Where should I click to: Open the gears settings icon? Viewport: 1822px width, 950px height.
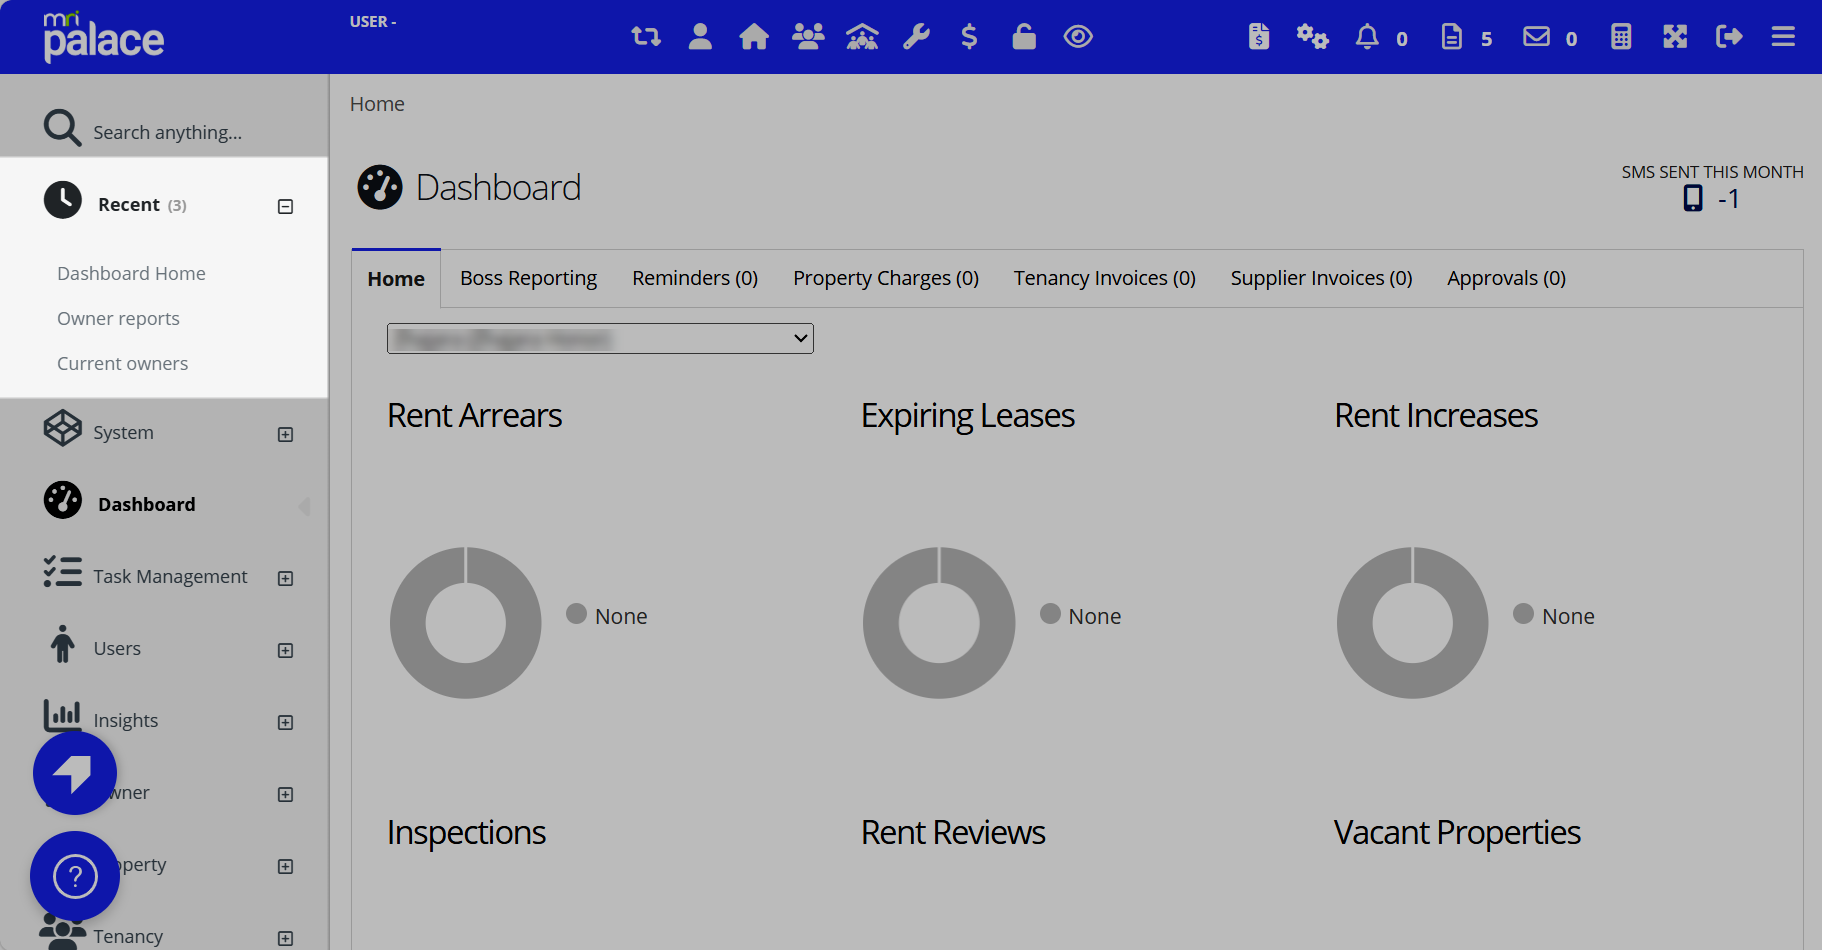pyautogui.click(x=1312, y=37)
